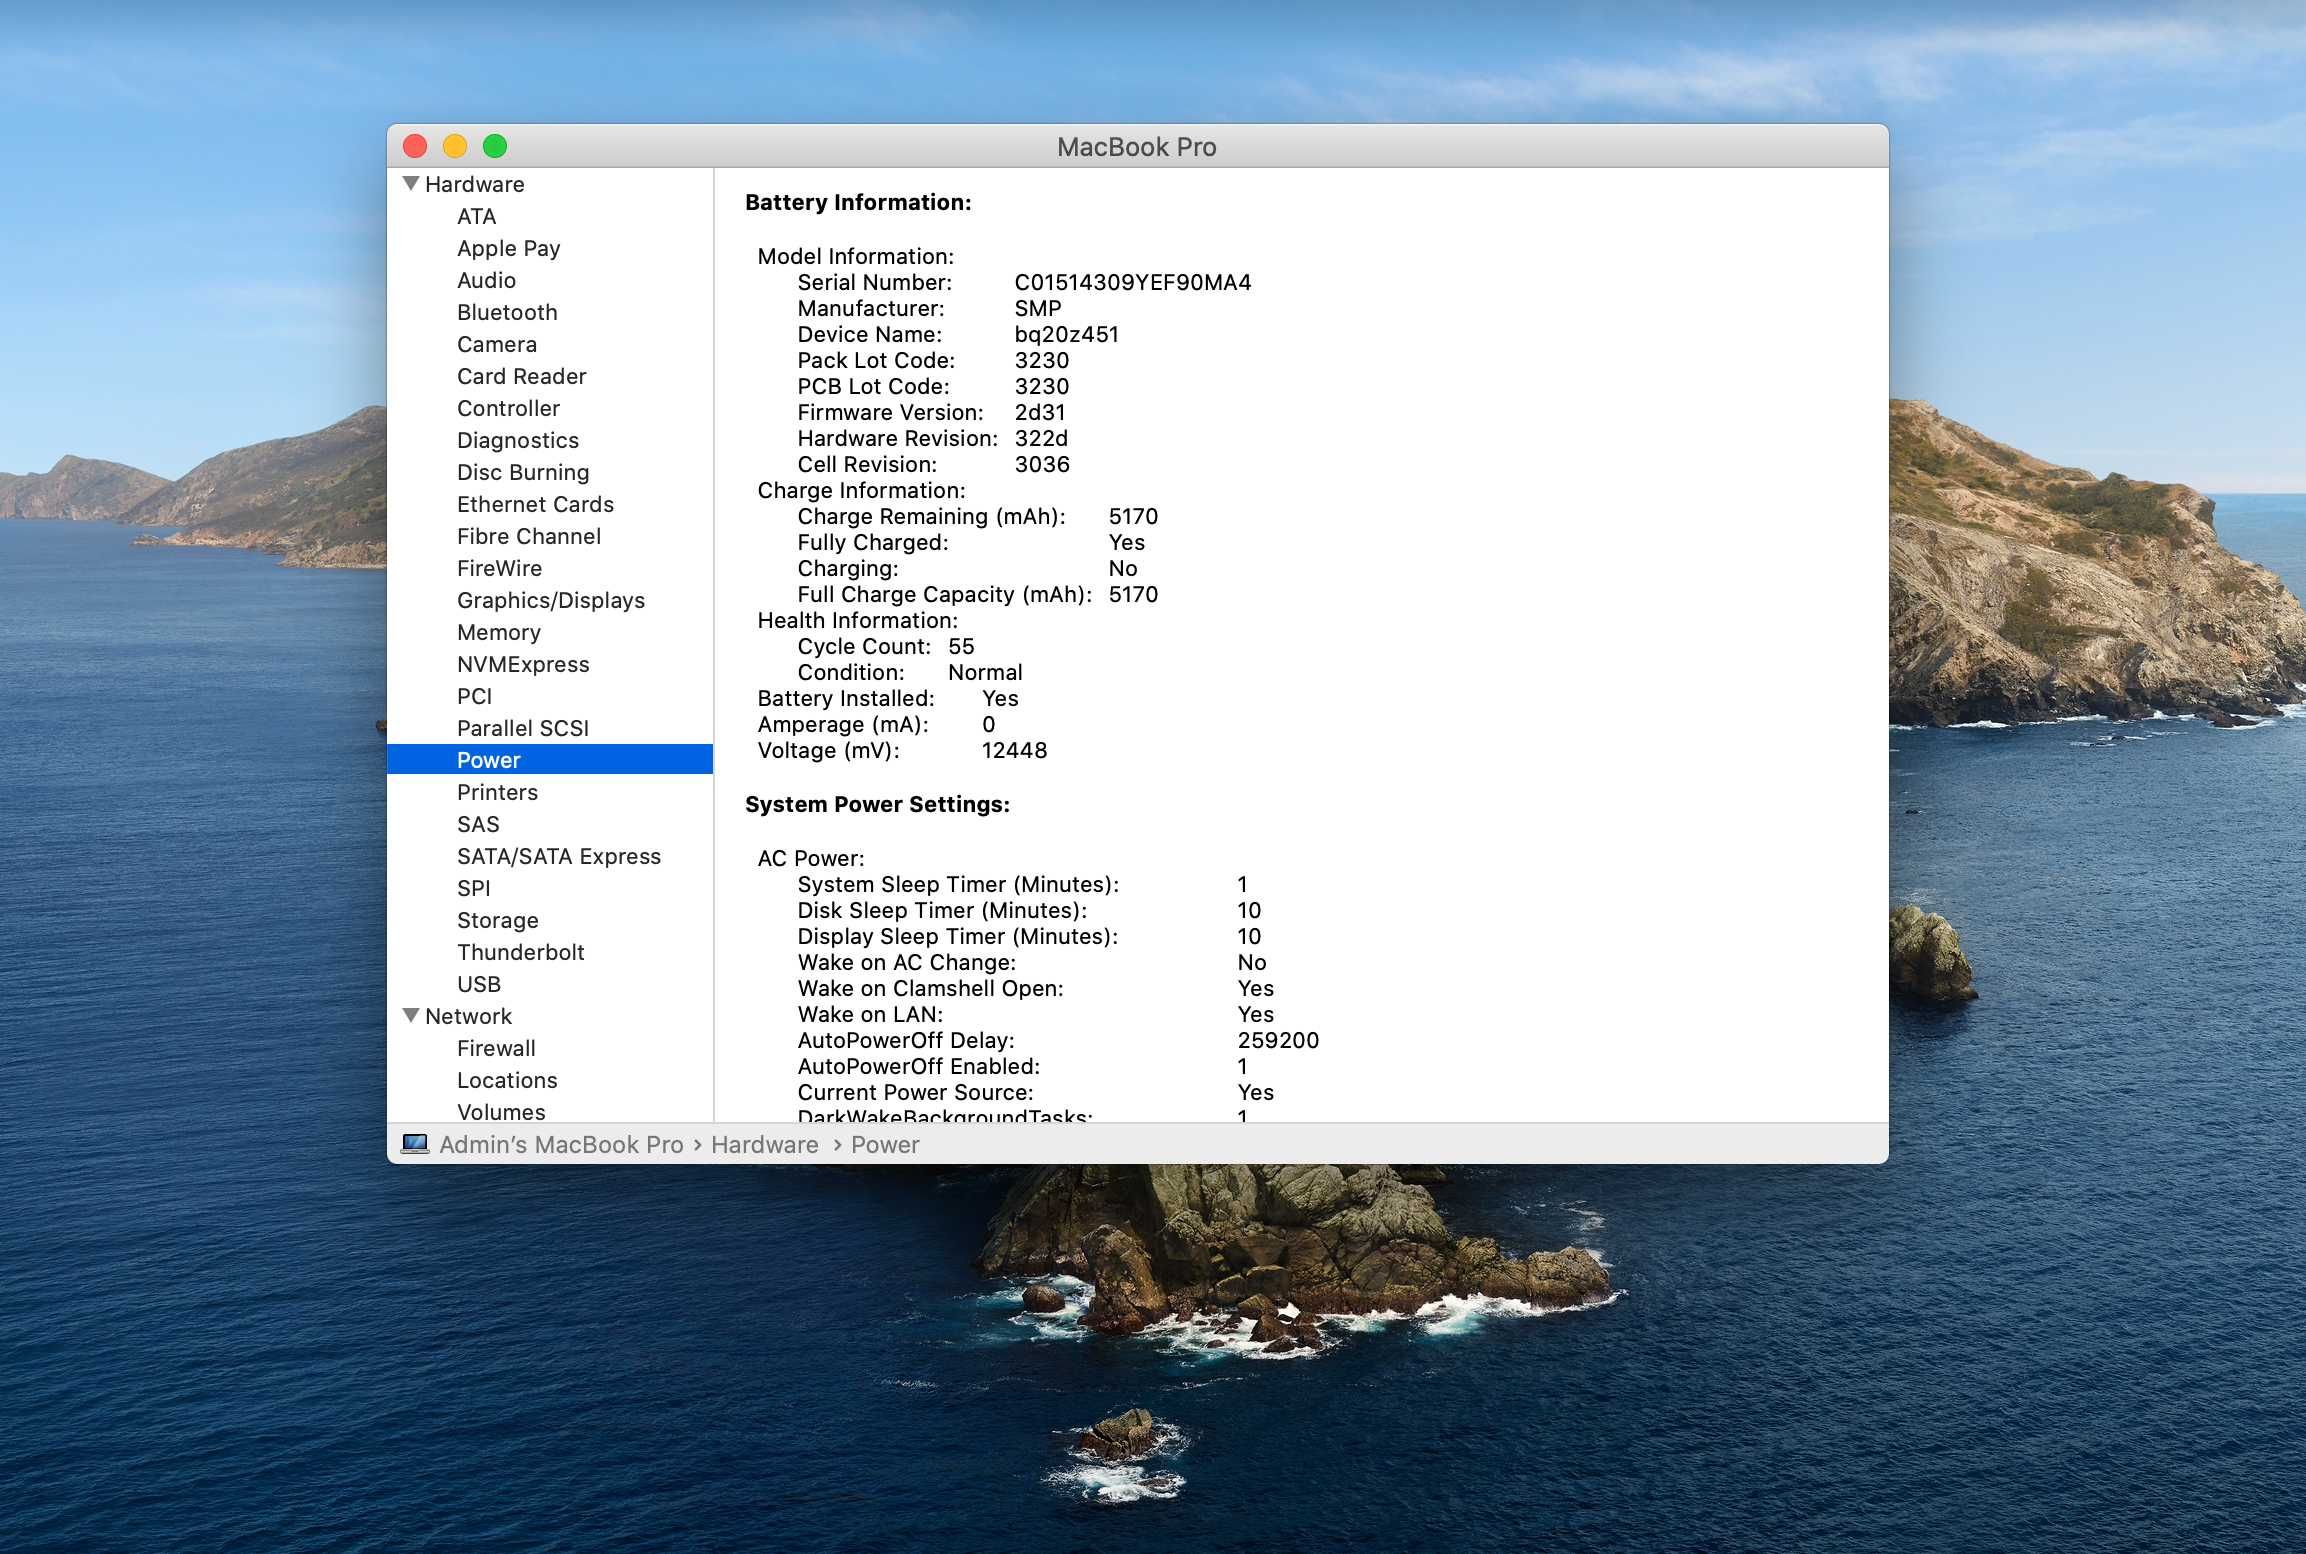Viewport: 2306px width, 1554px height.
Task: Open the FireWire section
Action: (x=499, y=568)
